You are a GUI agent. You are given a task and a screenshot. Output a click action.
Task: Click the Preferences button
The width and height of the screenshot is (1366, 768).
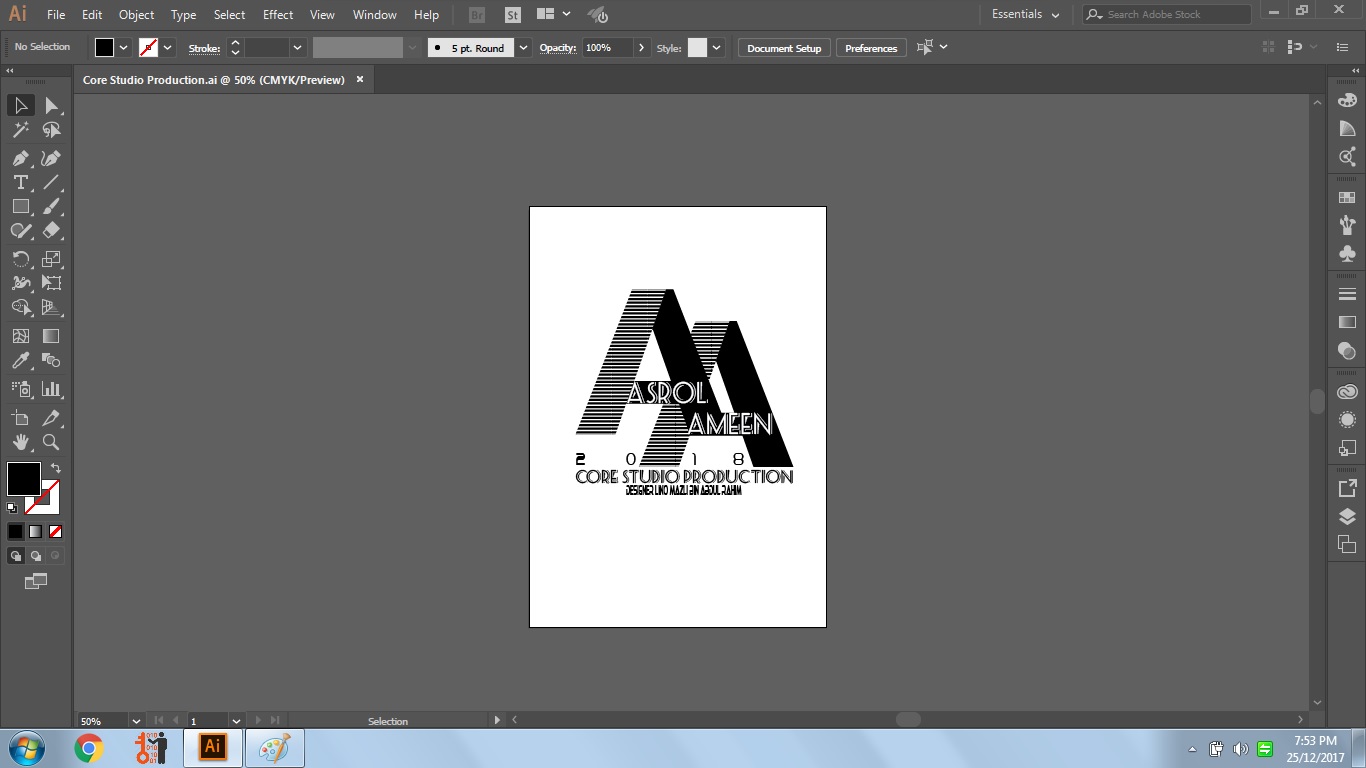coord(871,48)
